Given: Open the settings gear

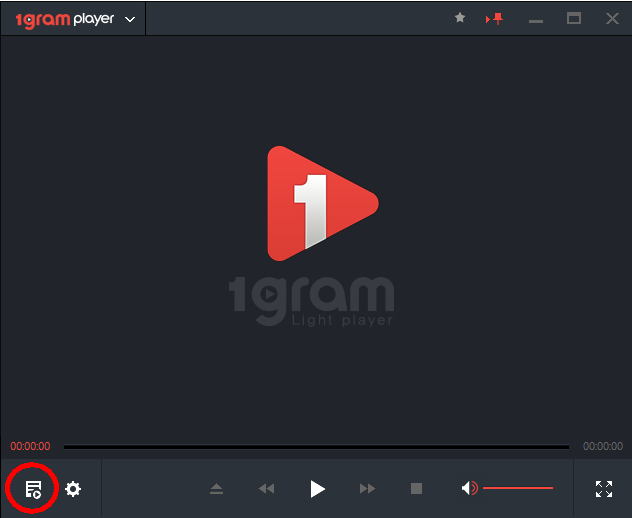Looking at the screenshot, I should 73,489.
